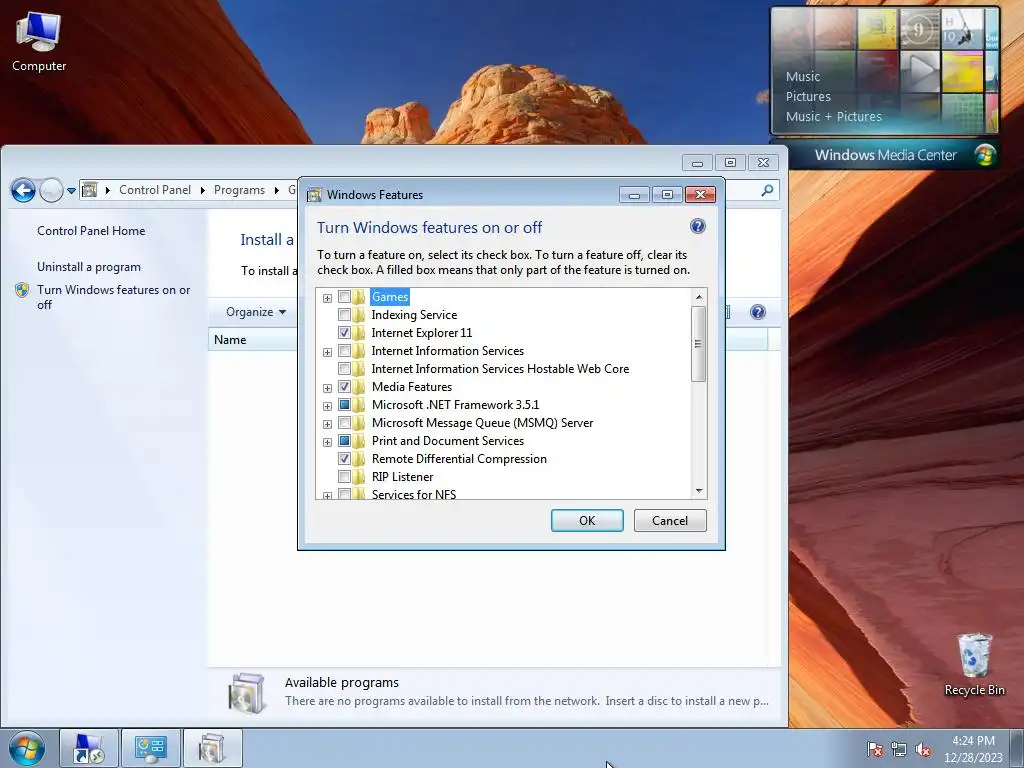Expand Microsoft Message Queue (MSMQ) Server node
The image size is (1024, 768).
point(327,424)
